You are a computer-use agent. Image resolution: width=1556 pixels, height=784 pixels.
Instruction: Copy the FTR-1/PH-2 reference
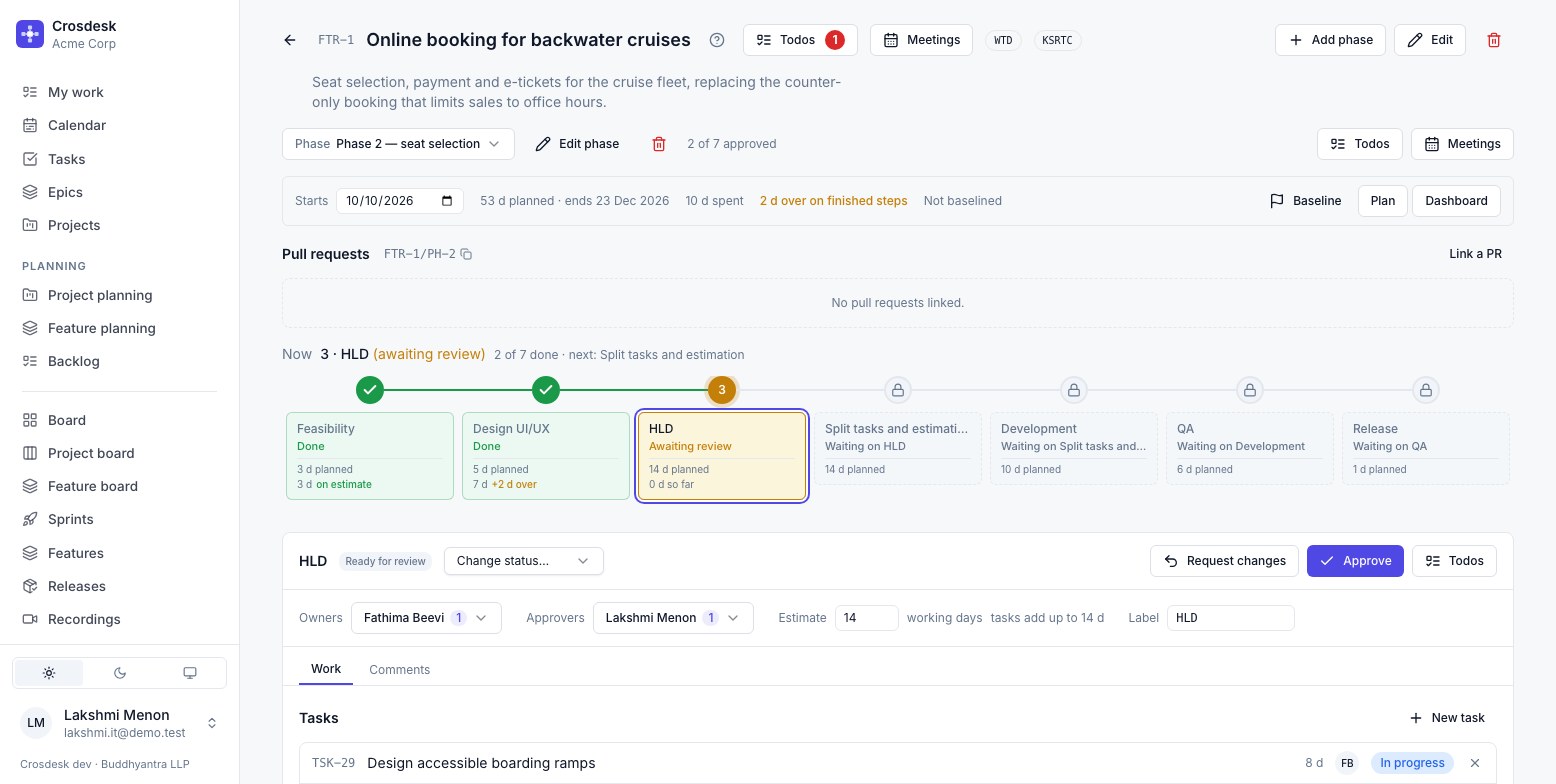[466, 254]
